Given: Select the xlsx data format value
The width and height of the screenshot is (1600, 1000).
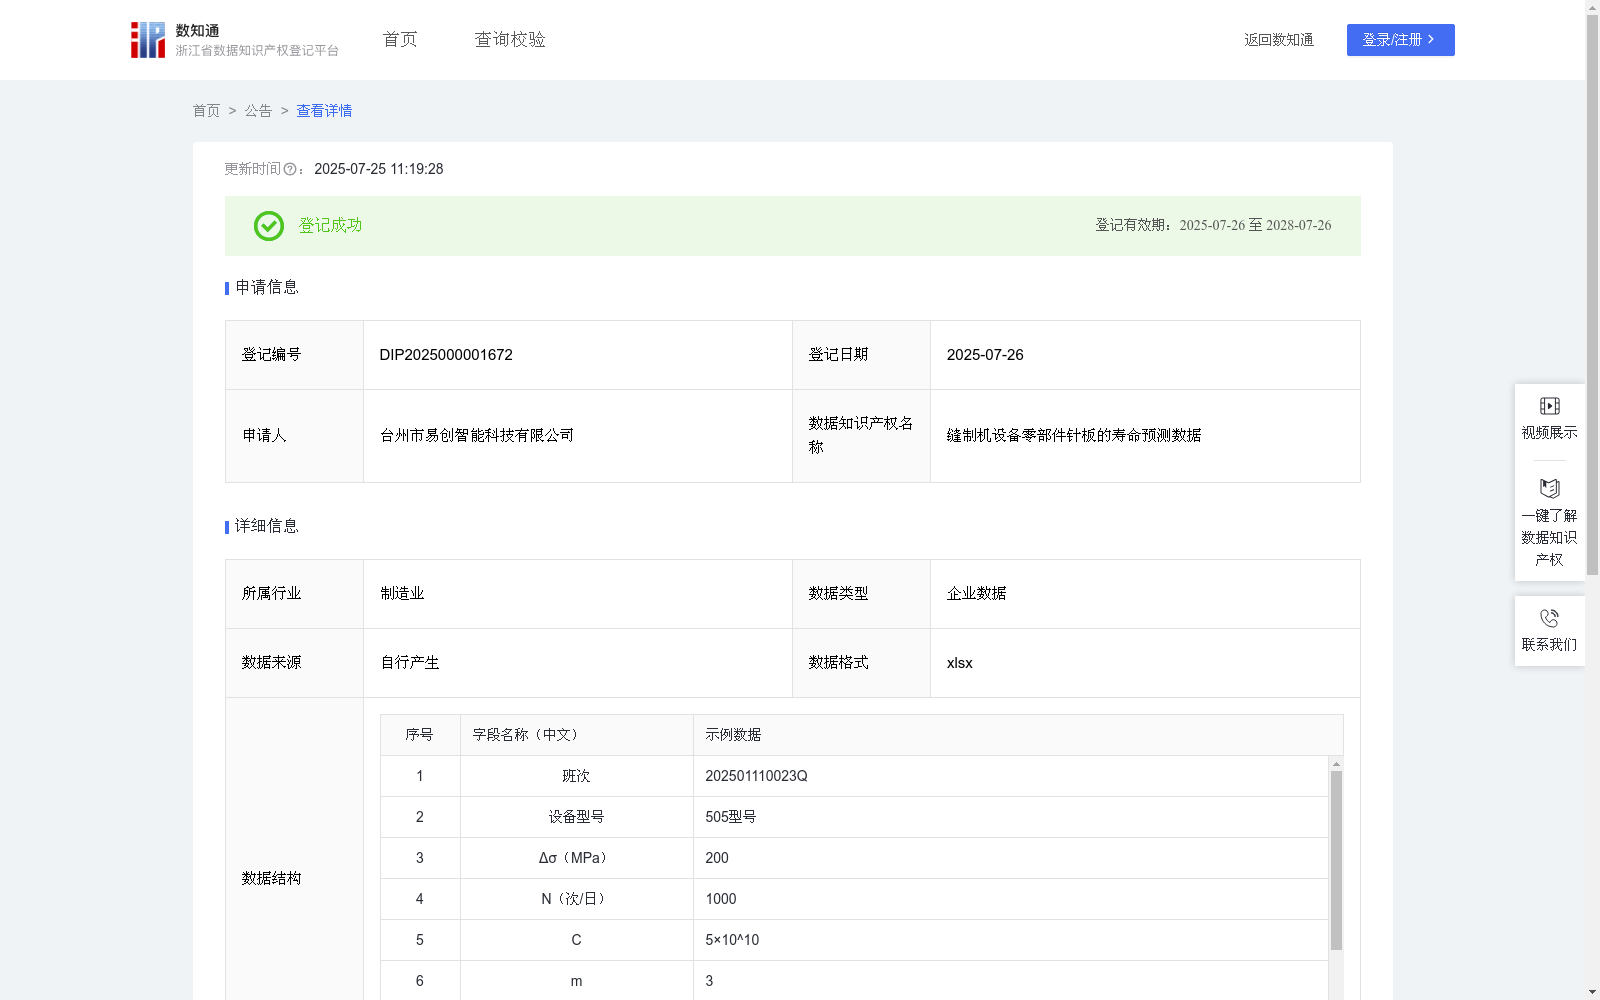Looking at the screenshot, I should 959,663.
